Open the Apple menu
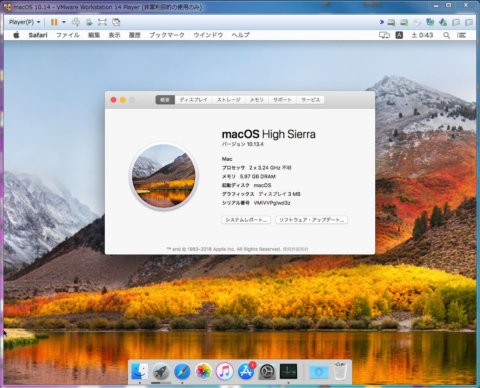Image resolution: width=480 pixels, height=388 pixels. tap(16, 35)
